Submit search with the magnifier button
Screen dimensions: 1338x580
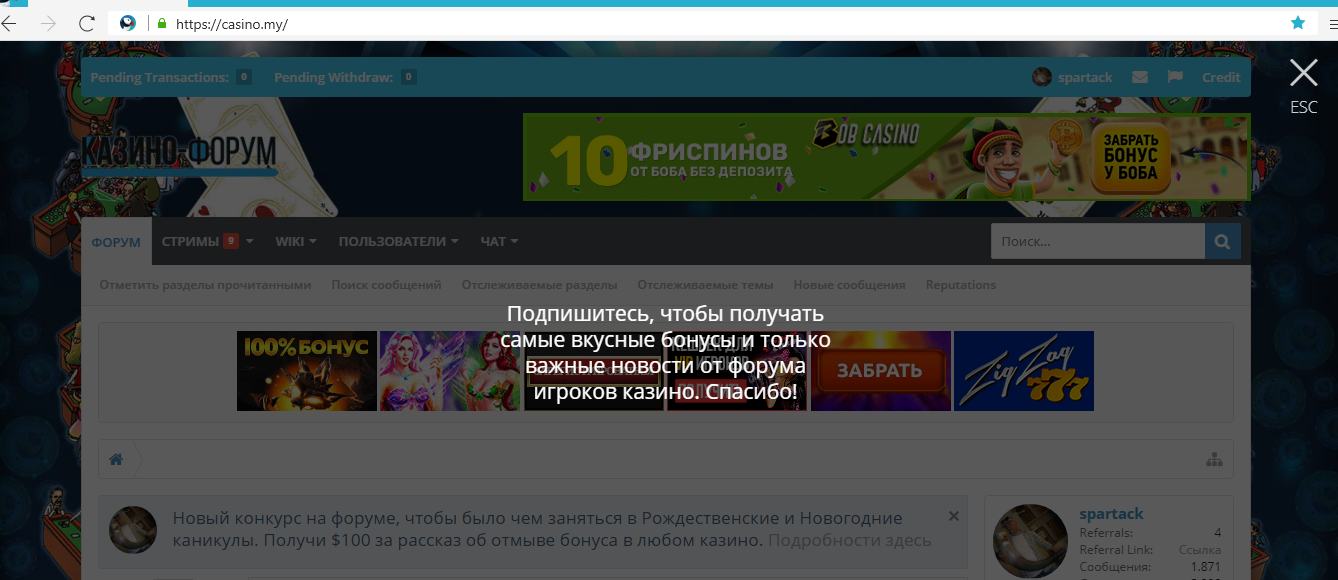pyautogui.click(x=1223, y=241)
